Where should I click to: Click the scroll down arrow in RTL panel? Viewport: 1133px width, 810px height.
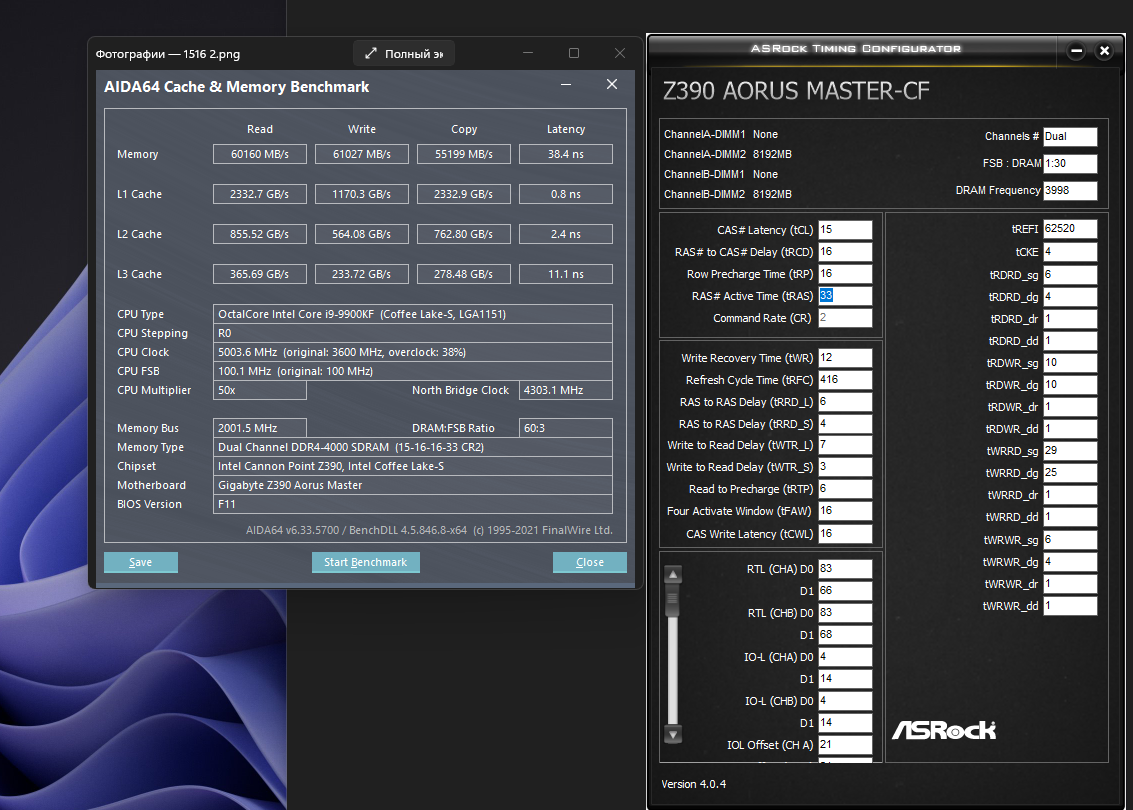(673, 735)
